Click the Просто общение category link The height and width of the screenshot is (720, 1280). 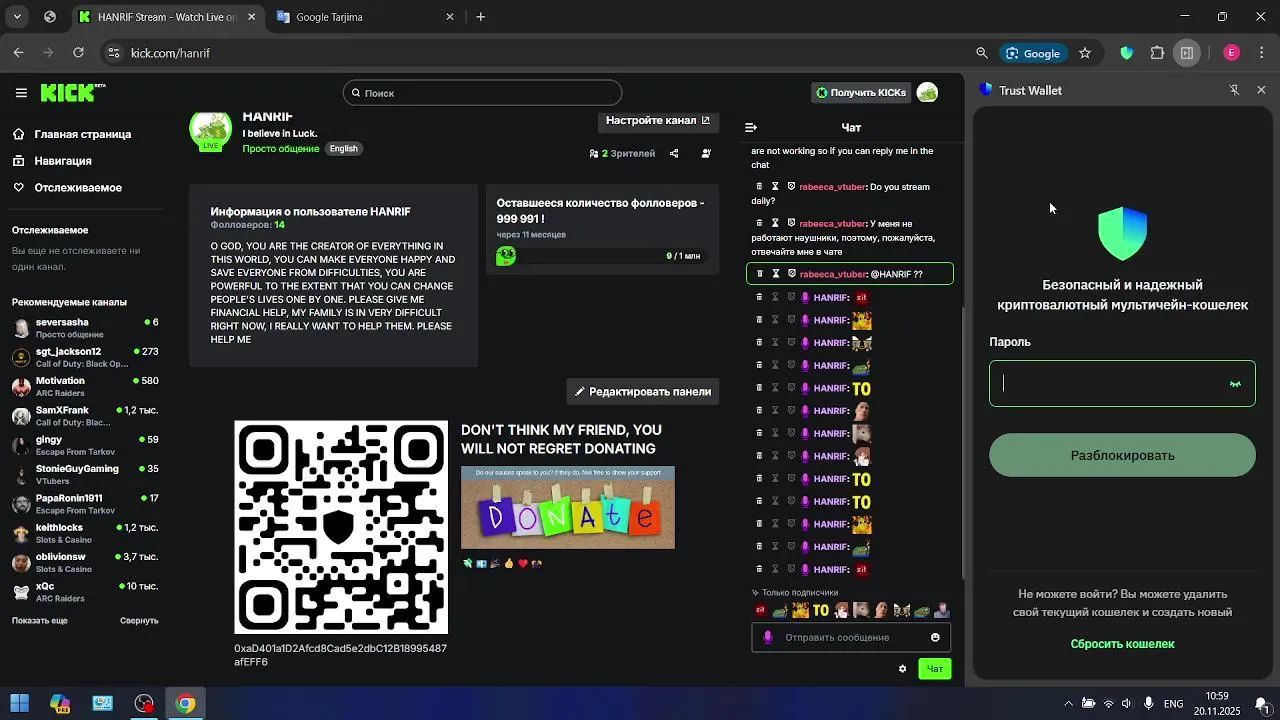click(x=281, y=149)
